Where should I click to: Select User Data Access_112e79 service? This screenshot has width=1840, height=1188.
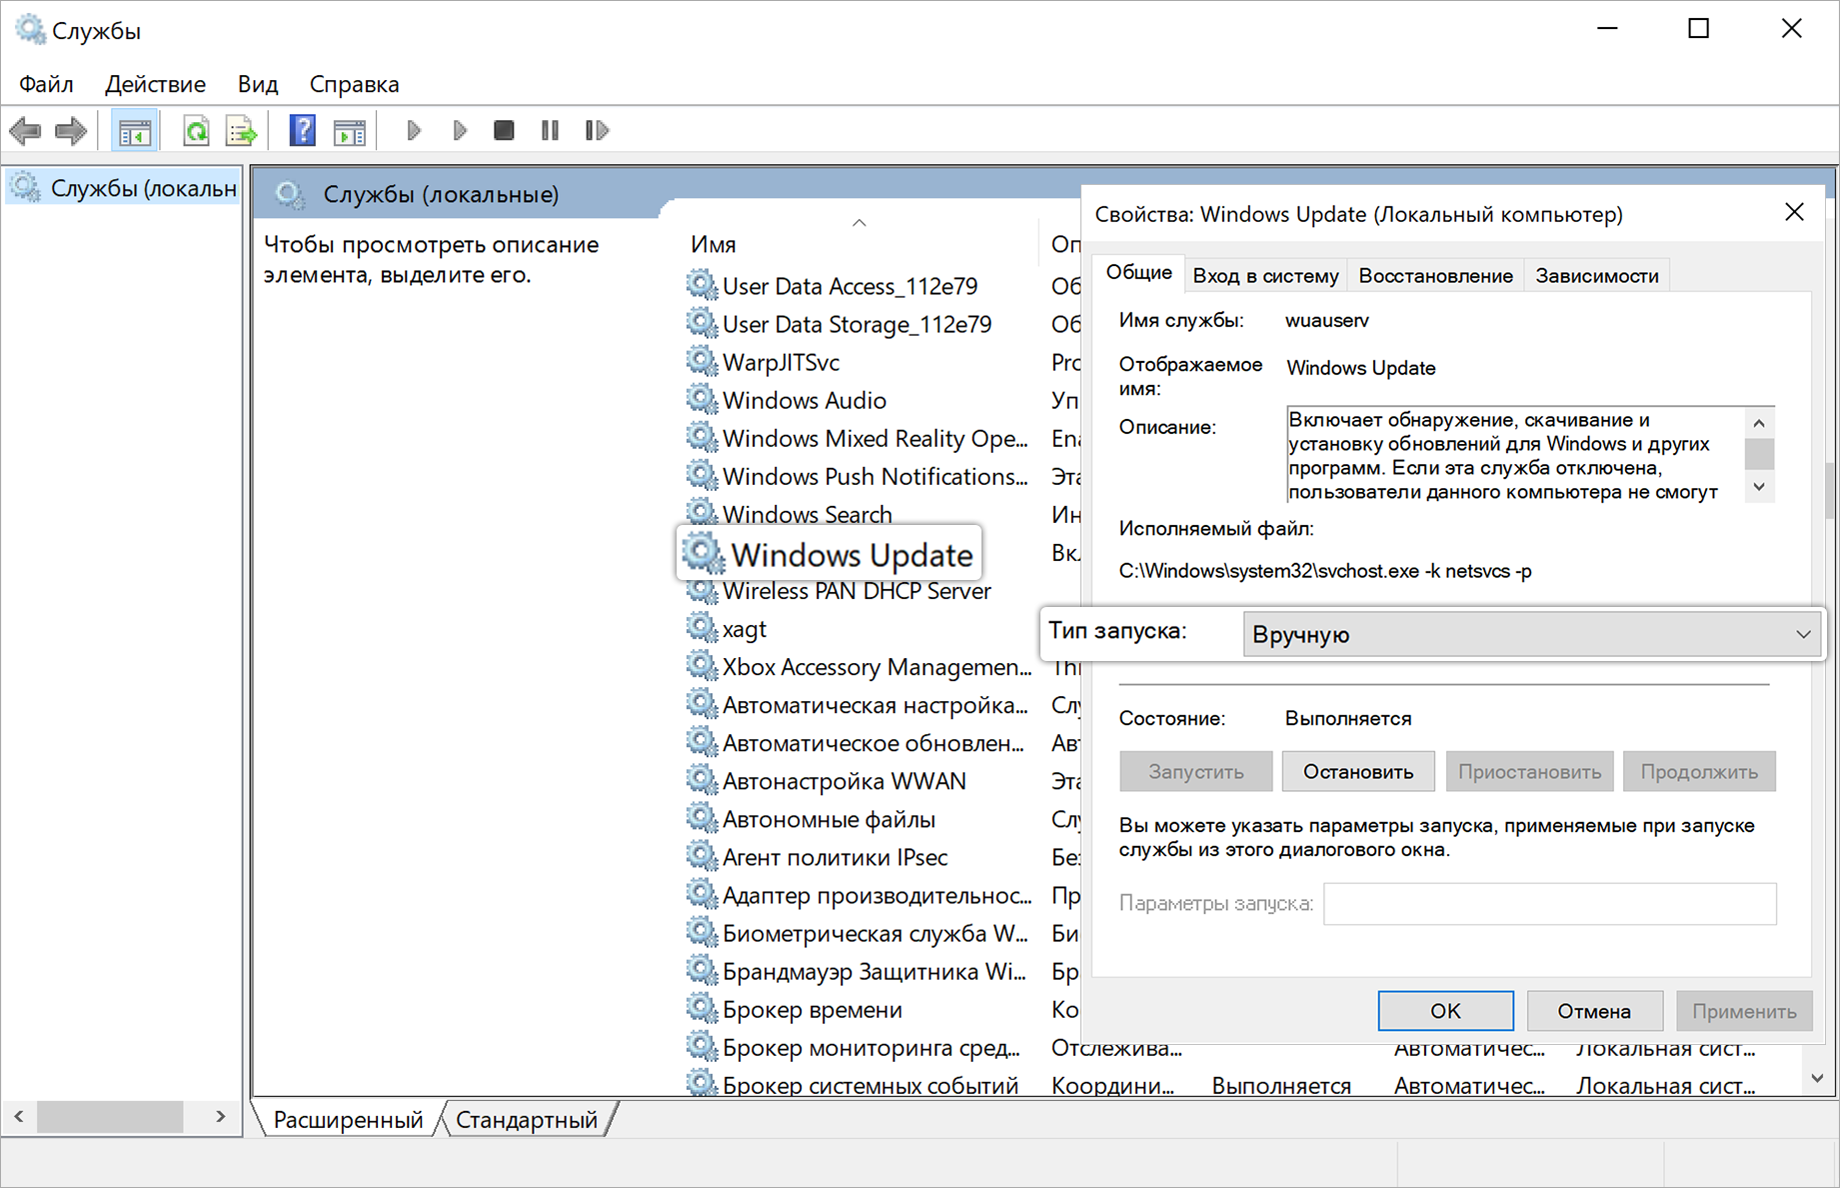(850, 286)
